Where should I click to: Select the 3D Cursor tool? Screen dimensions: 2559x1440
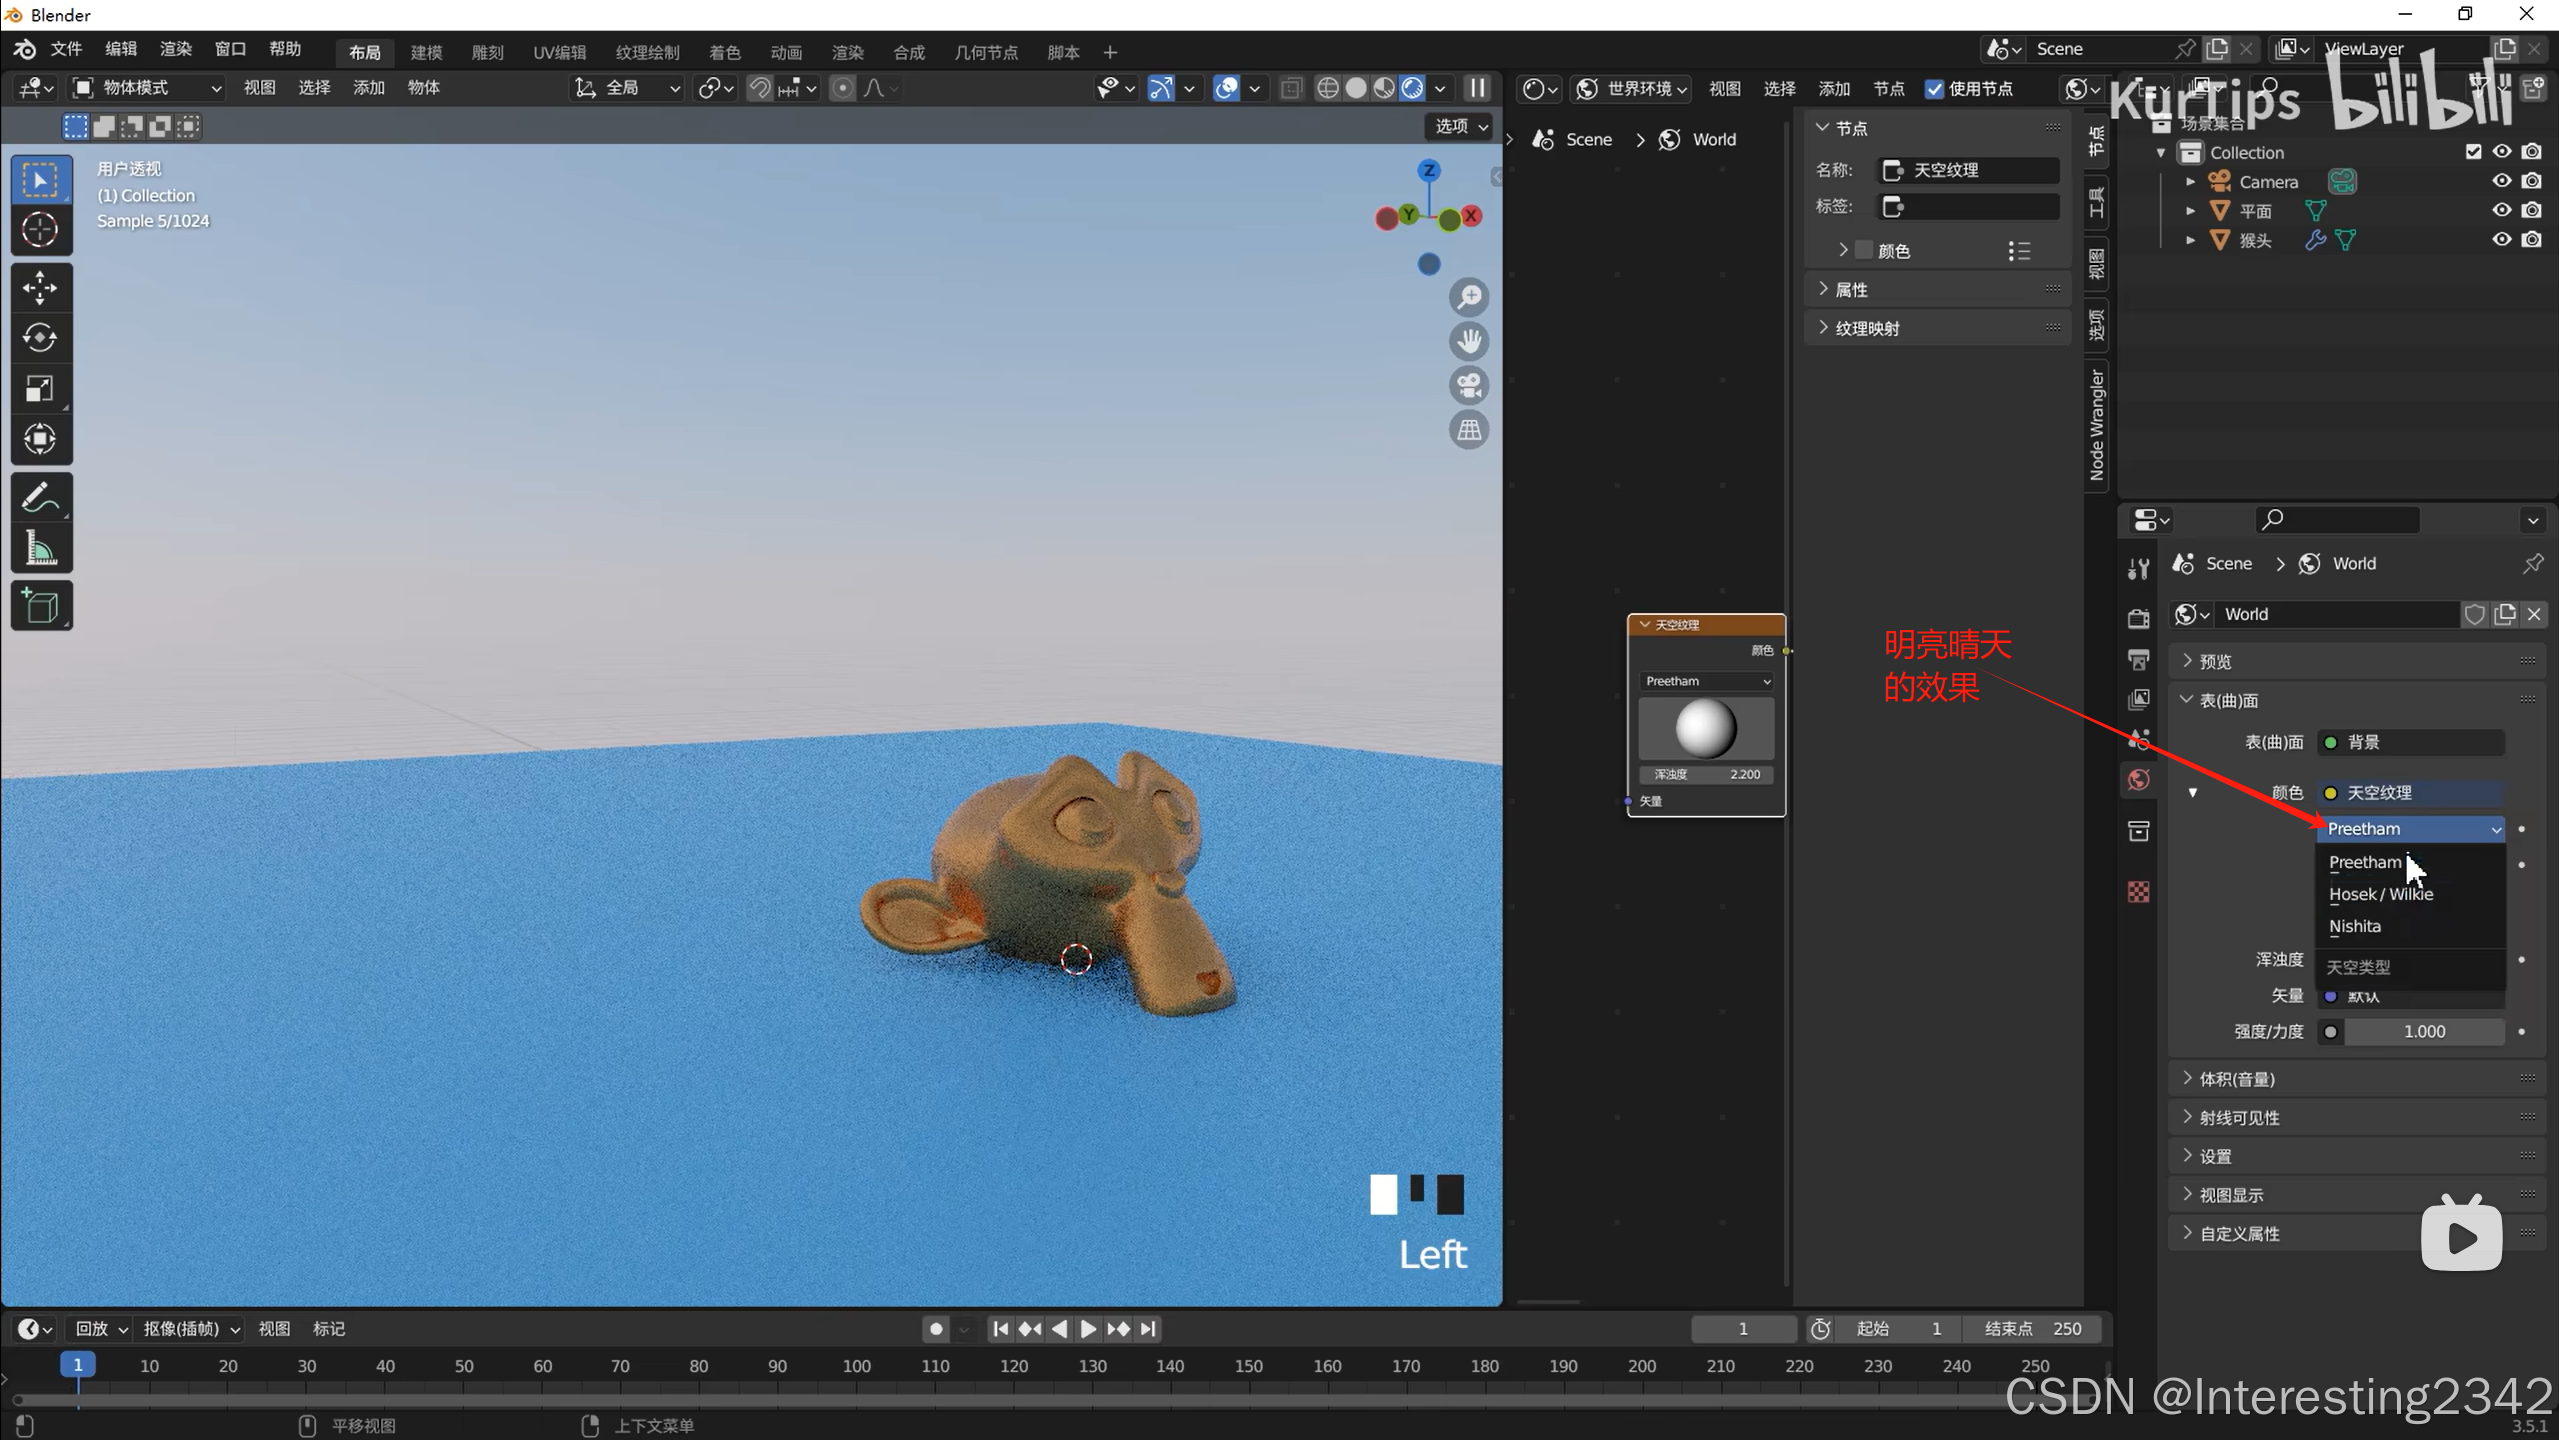pyautogui.click(x=40, y=230)
